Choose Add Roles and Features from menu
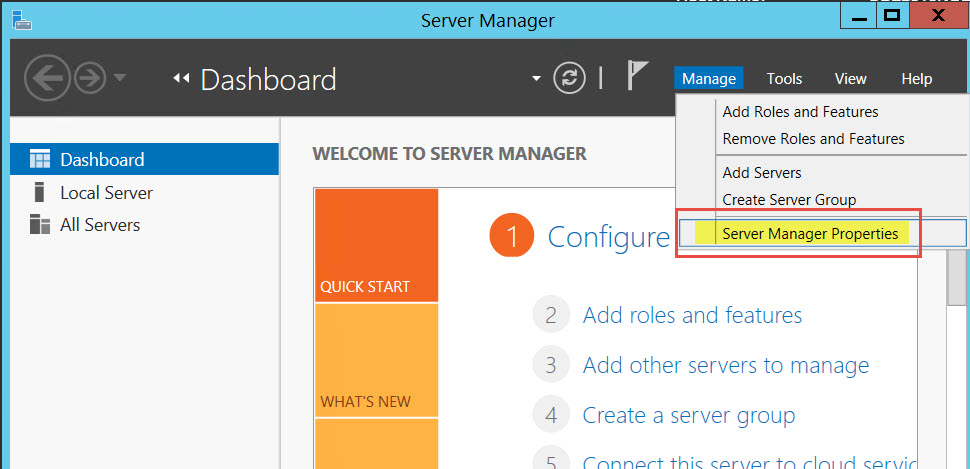Screen dimensions: 970x469 (800, 112)
